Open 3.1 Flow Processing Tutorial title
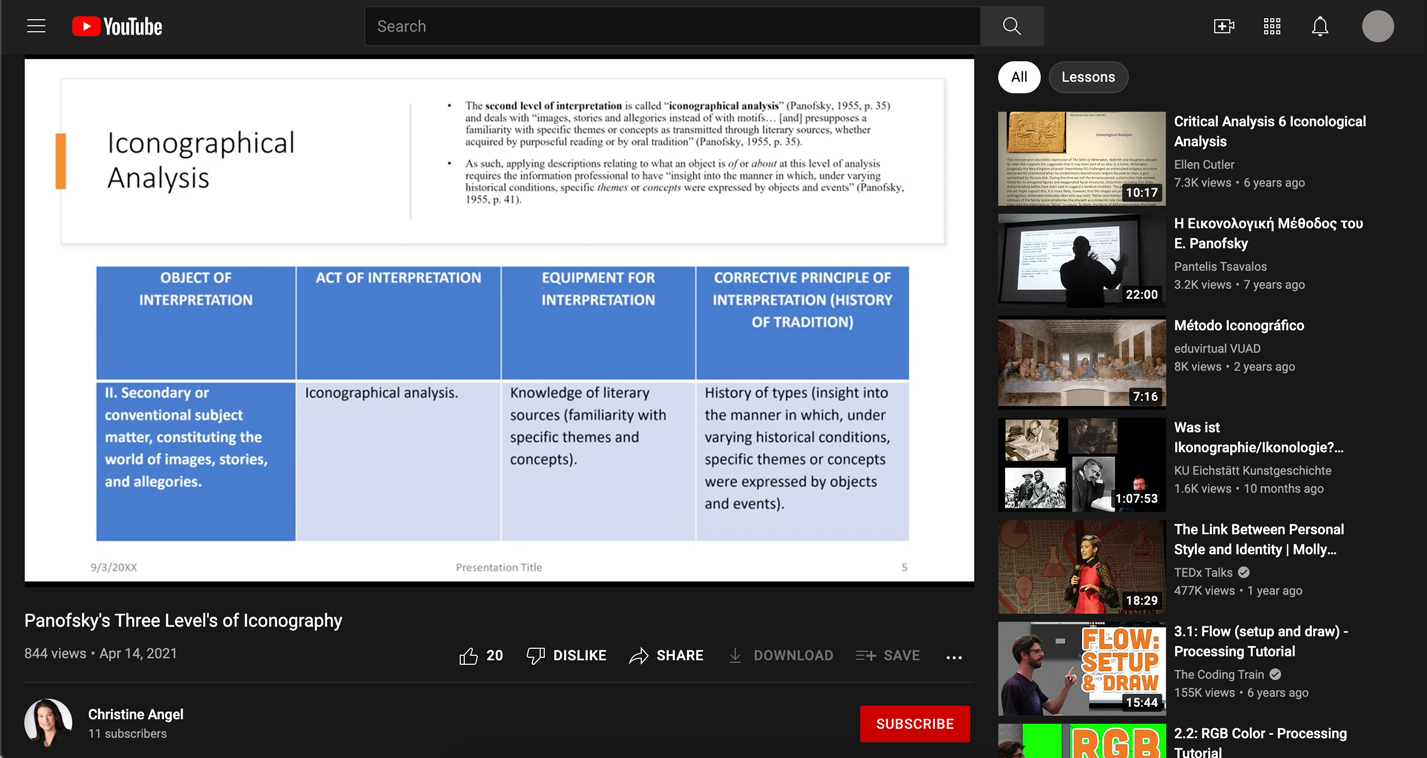 (1261, 641)
